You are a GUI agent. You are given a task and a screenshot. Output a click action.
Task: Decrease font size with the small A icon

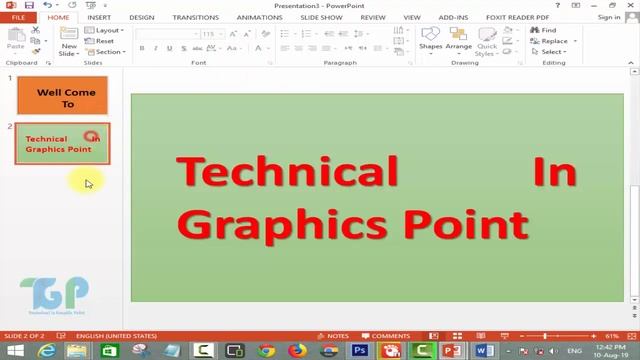point(246,34)
